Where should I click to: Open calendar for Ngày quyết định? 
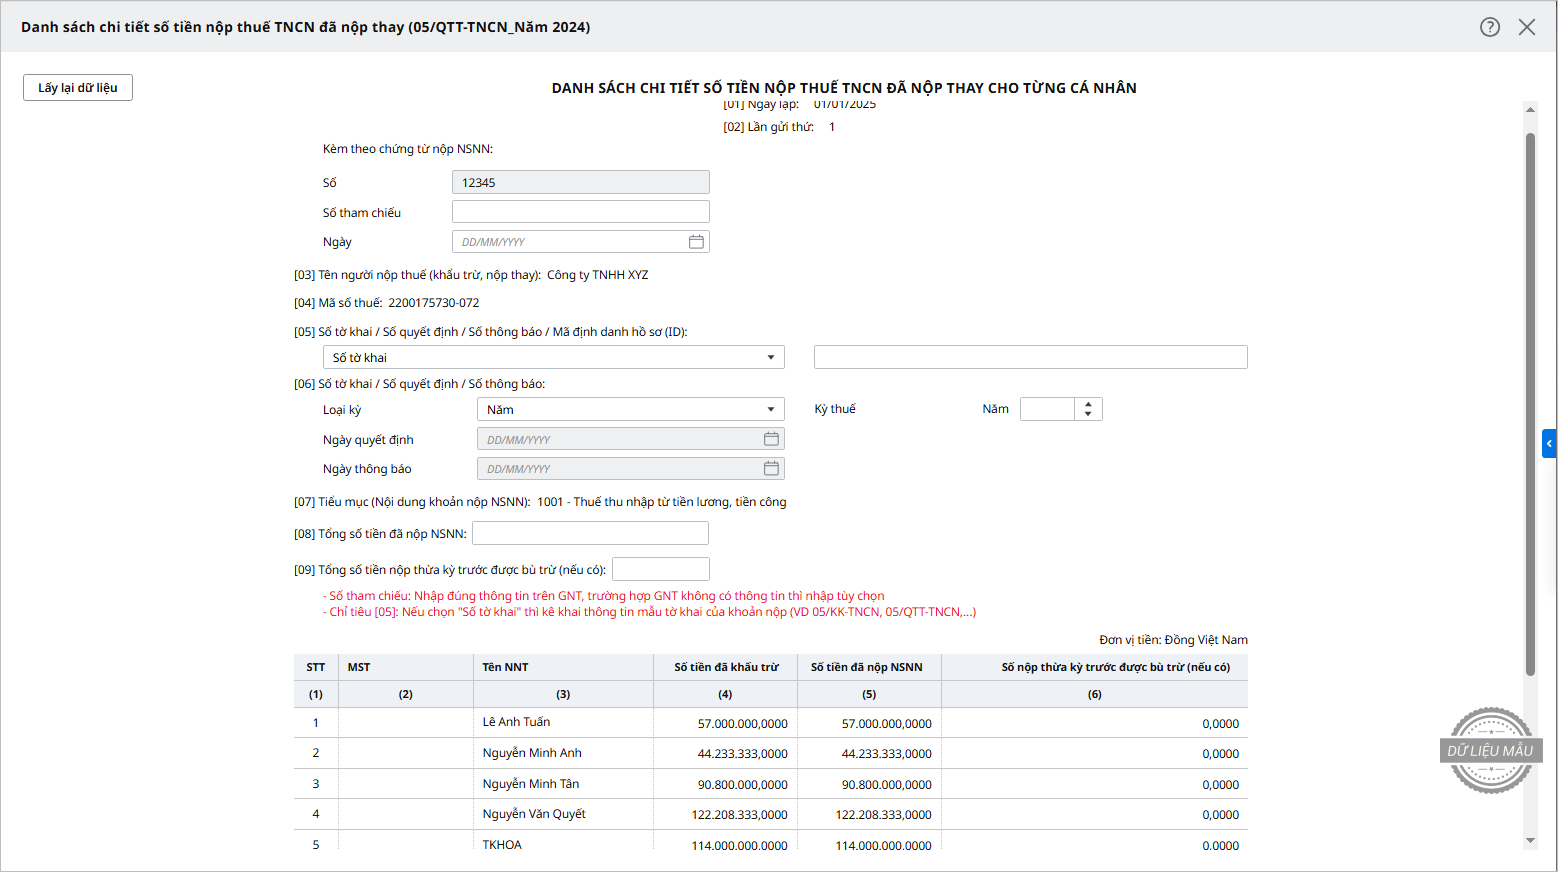pos(771,439)
